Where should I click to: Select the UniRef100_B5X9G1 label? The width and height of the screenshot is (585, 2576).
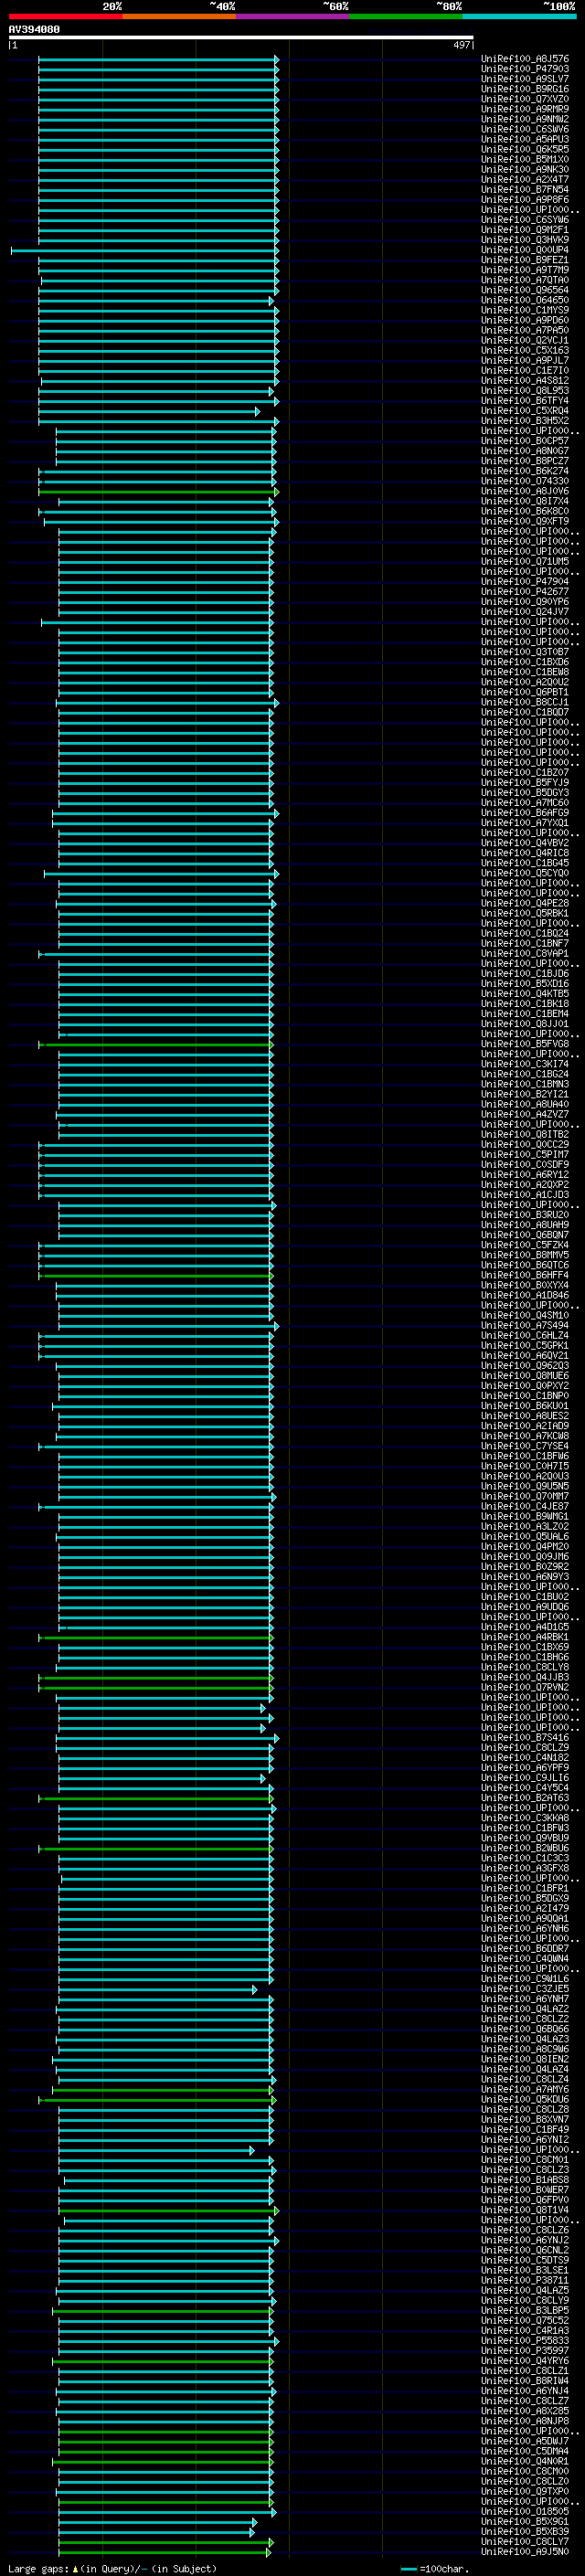[x=525, y=2521]
